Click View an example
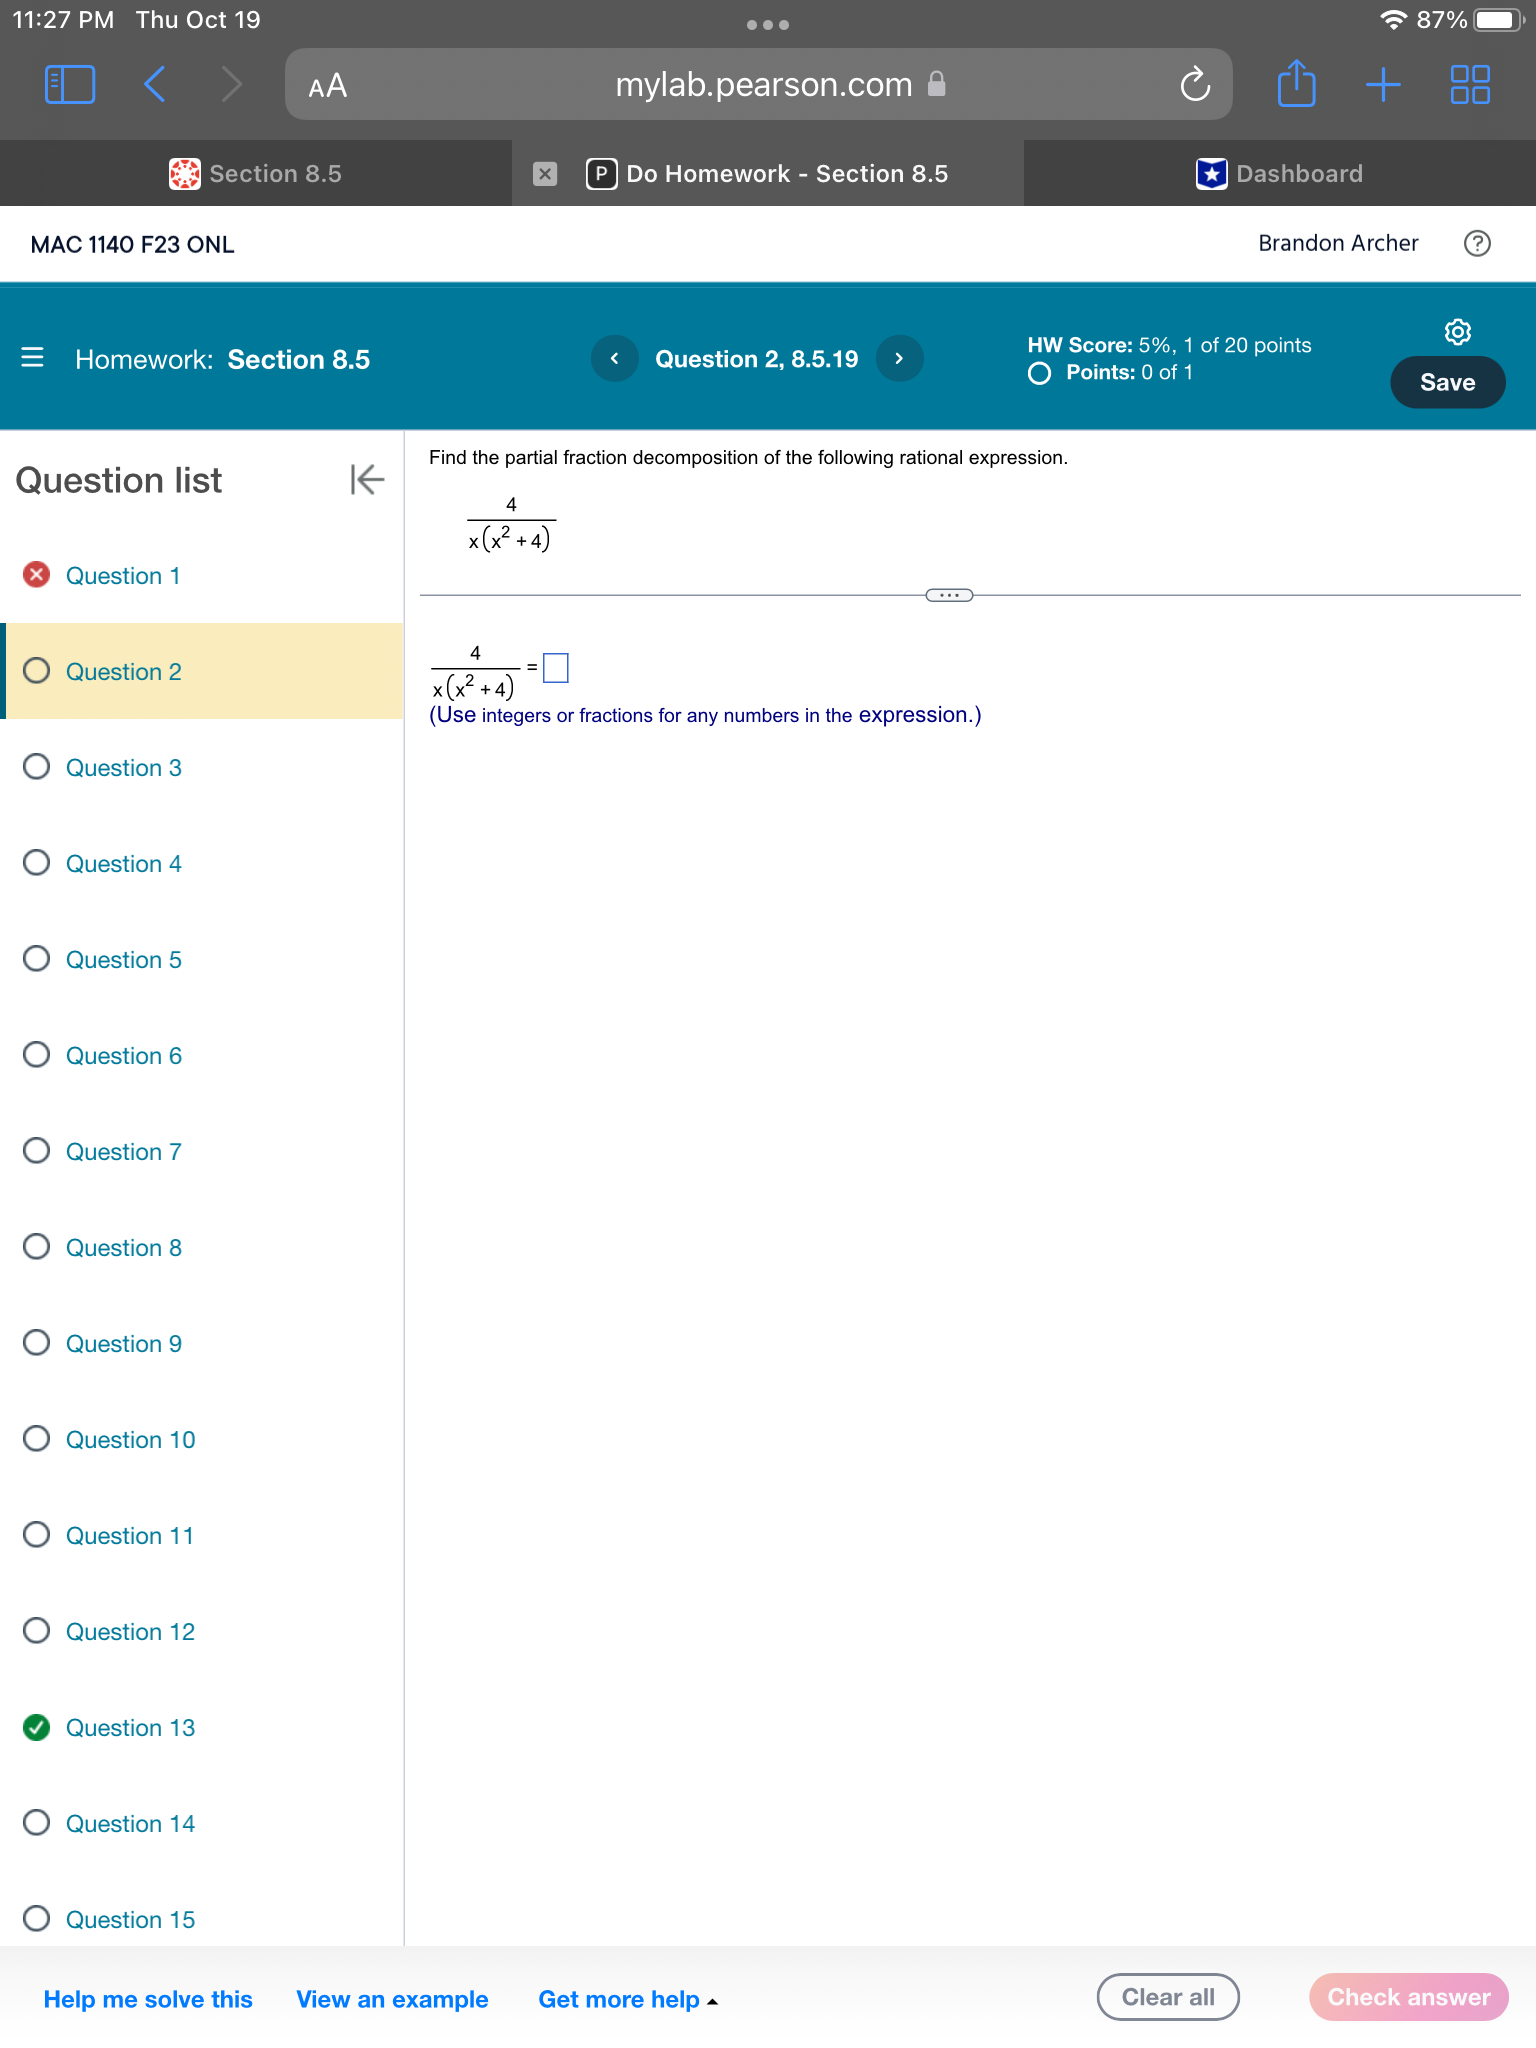The height and width of the screenshot is (2048, 1536). (x=392, y=1999)
